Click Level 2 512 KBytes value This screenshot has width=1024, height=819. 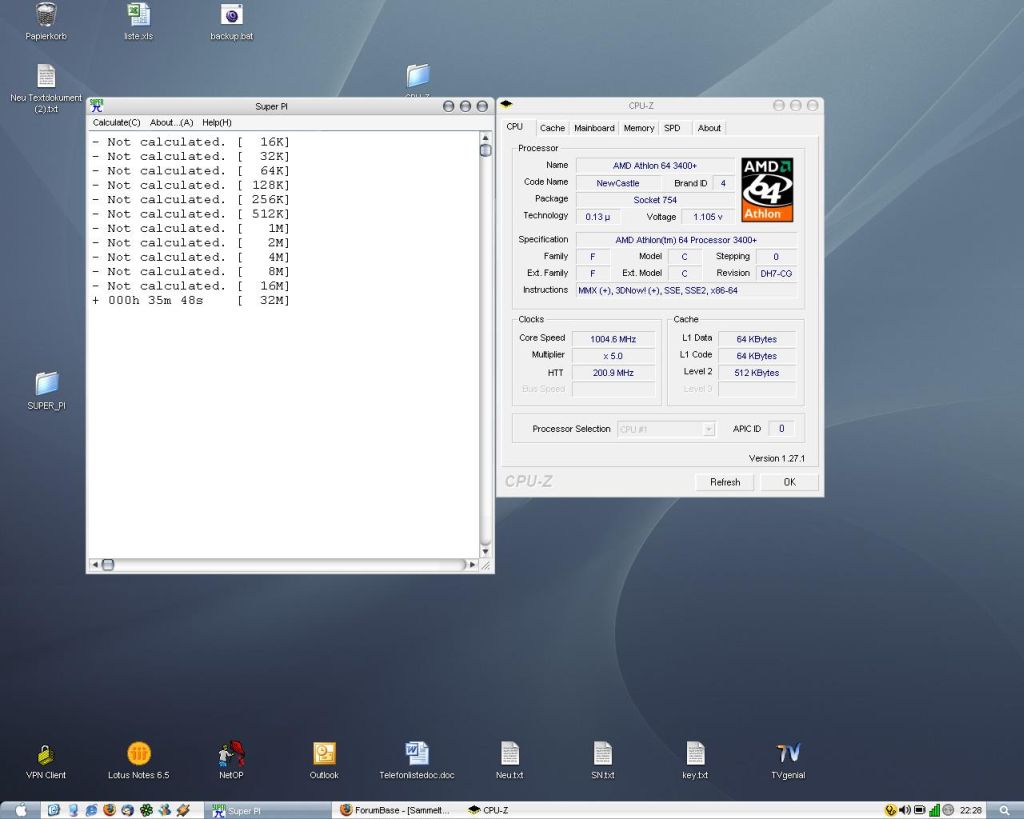757,373
